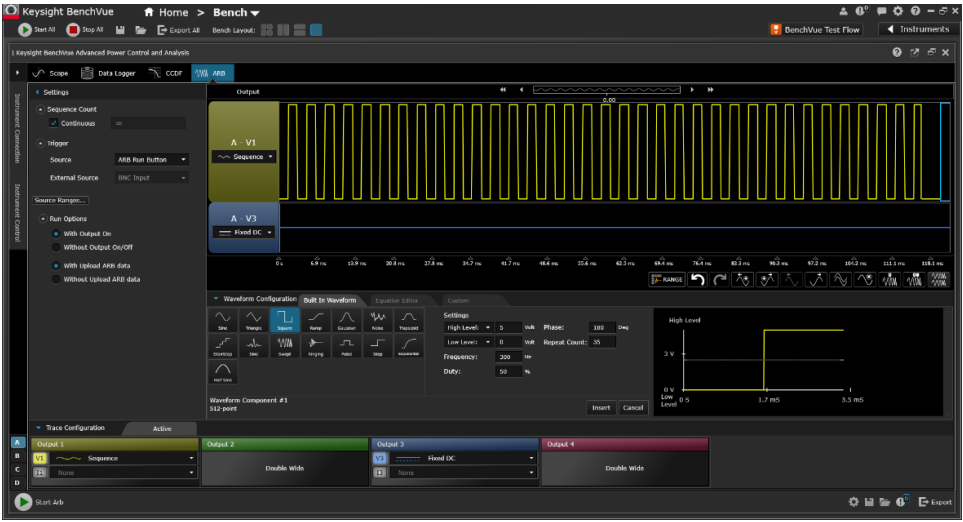Toggle the V1 trace in Output 1
963x522 pixels.
point(40,458)
